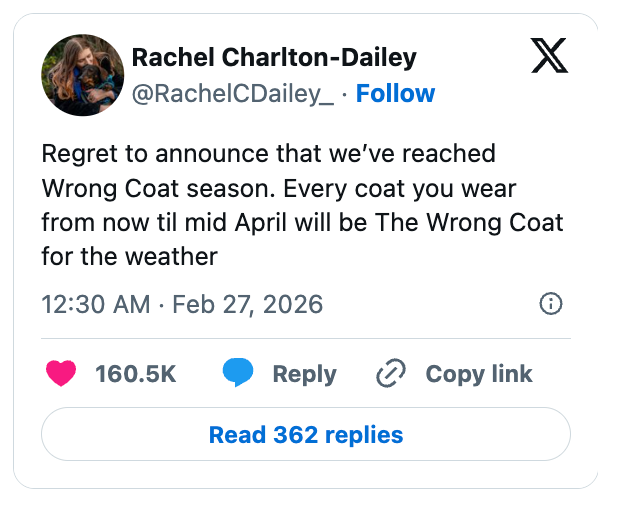Click the blue reply speech bubble icon

[x=238, y=374]
